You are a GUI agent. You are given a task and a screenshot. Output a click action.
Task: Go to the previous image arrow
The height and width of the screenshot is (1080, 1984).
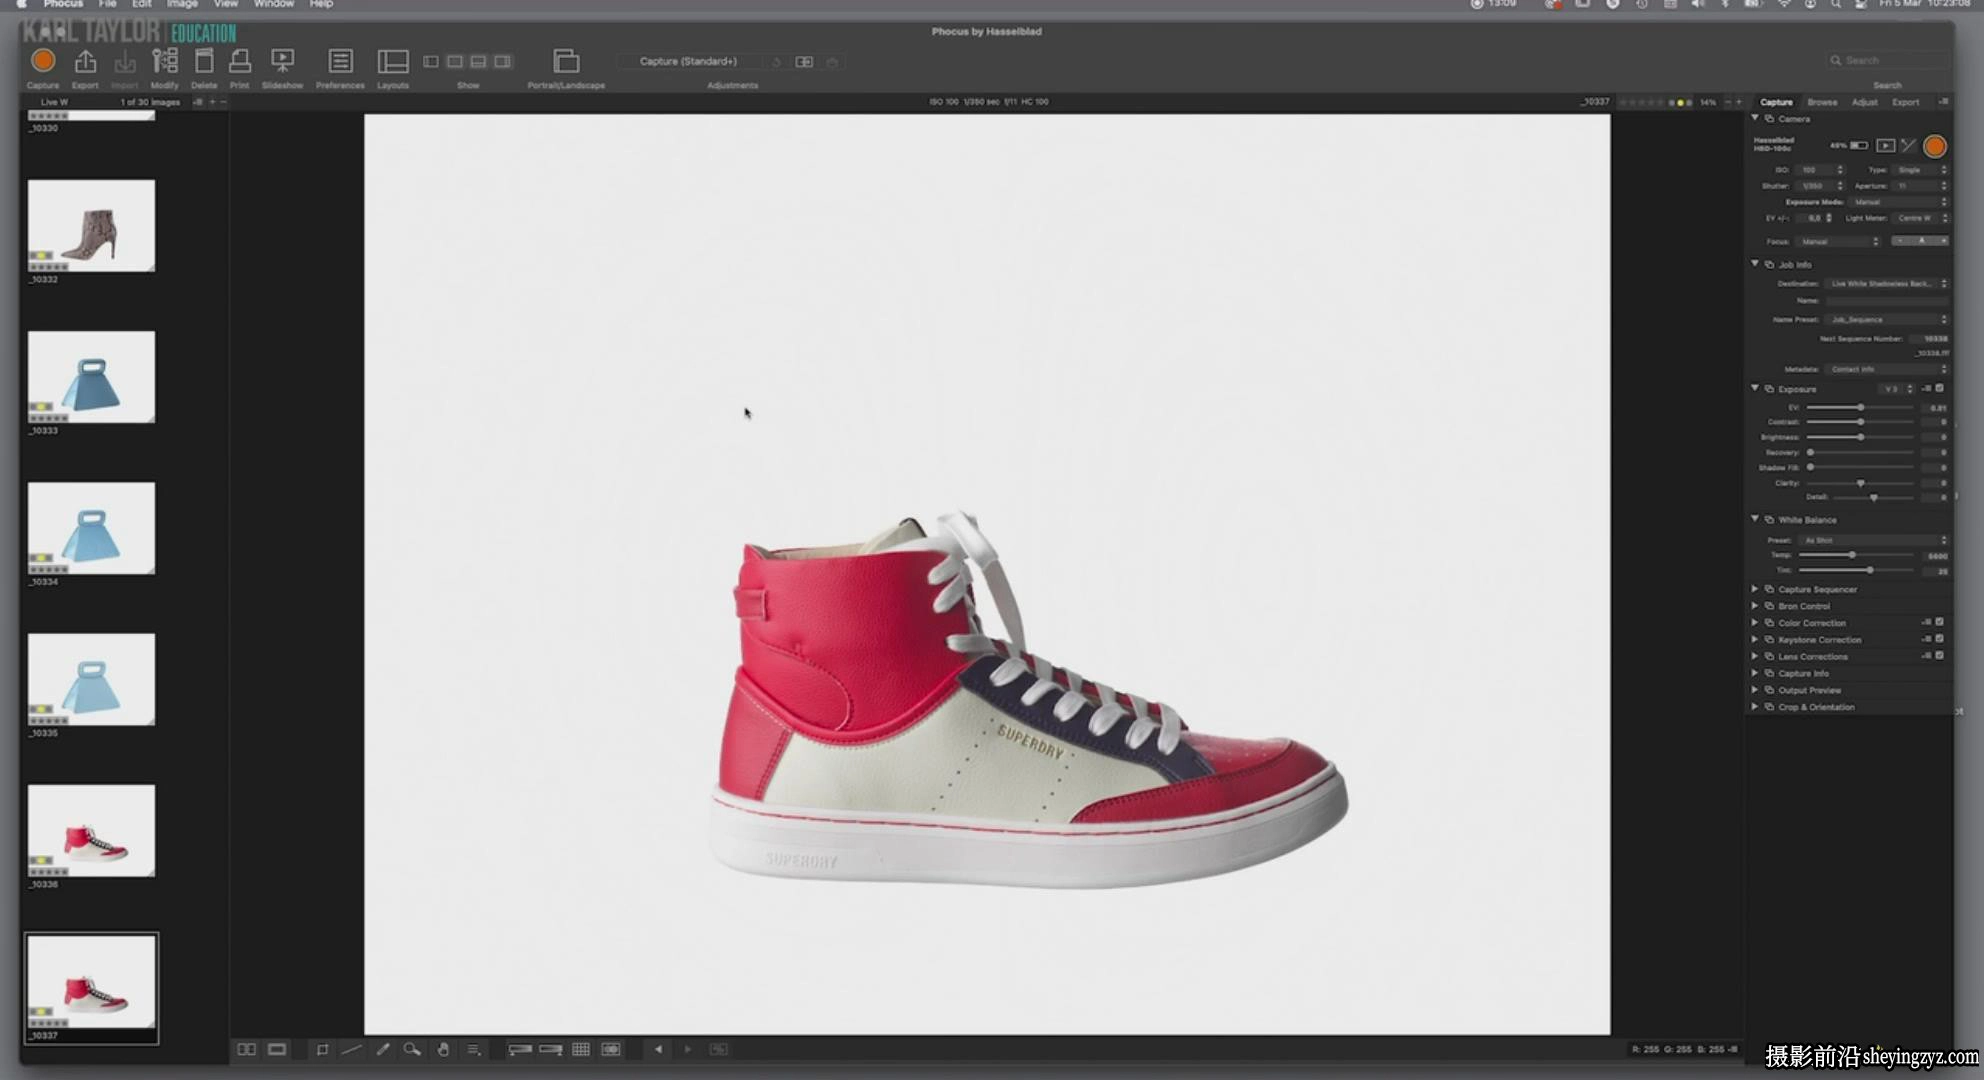pyautogui.click(x=658, y=1049)
